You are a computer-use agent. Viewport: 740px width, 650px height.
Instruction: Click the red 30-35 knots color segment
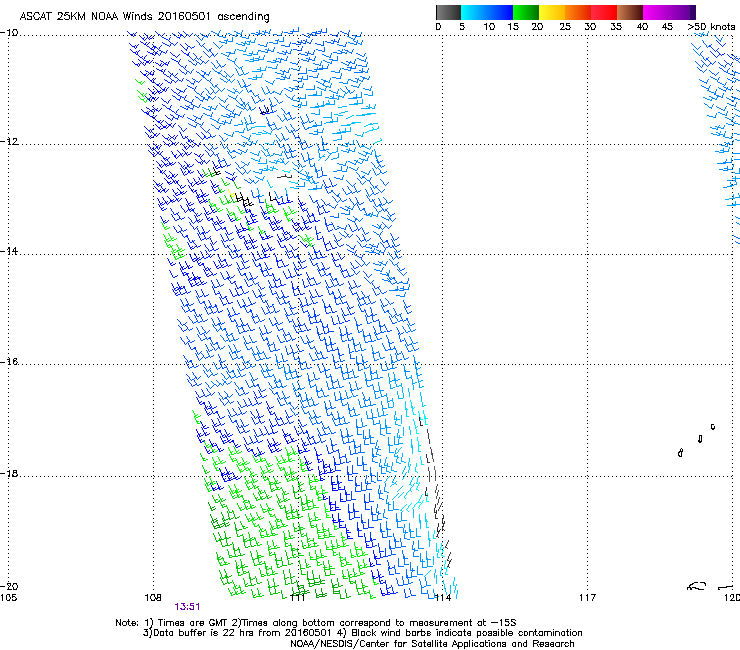click(604, 12)
